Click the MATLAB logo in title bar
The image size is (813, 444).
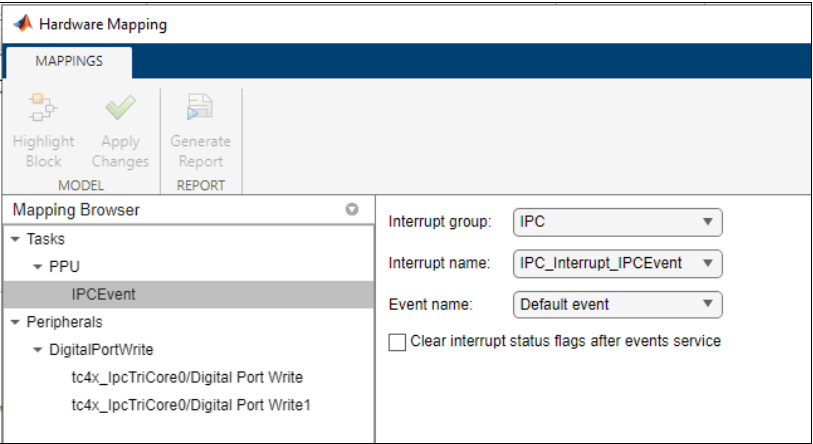(21, 24)
